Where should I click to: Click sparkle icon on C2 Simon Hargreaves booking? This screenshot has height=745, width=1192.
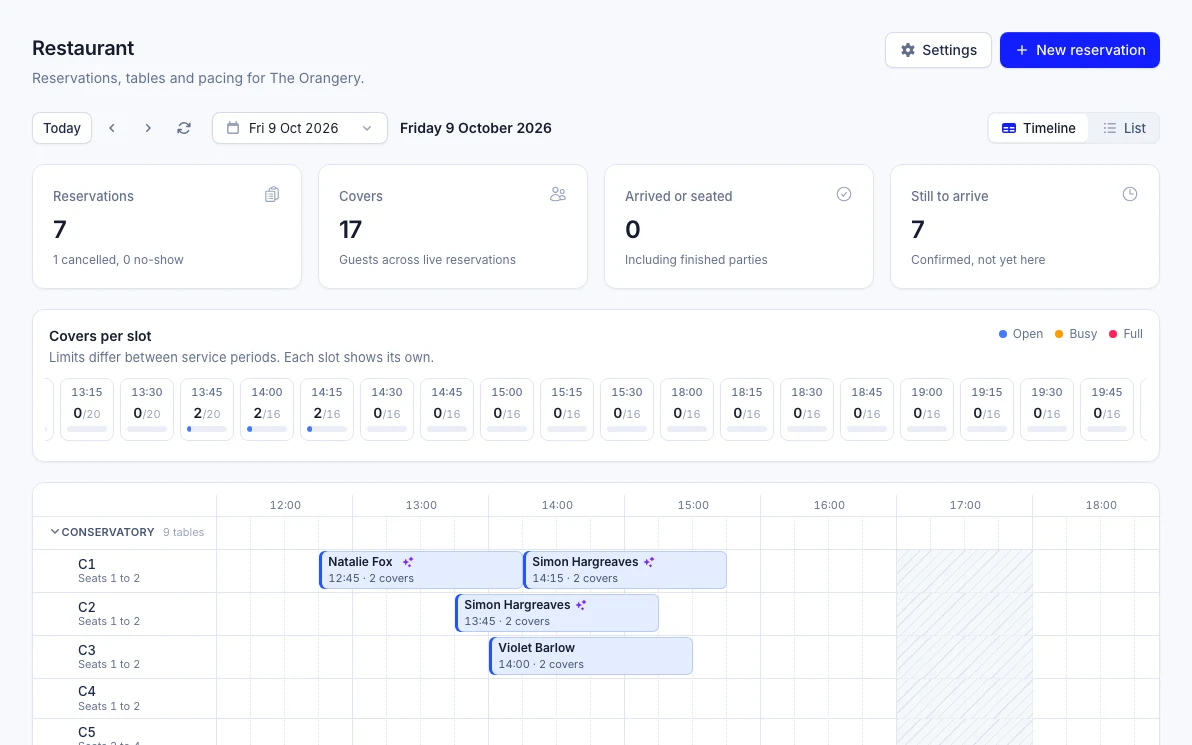[x=581, y=605]
